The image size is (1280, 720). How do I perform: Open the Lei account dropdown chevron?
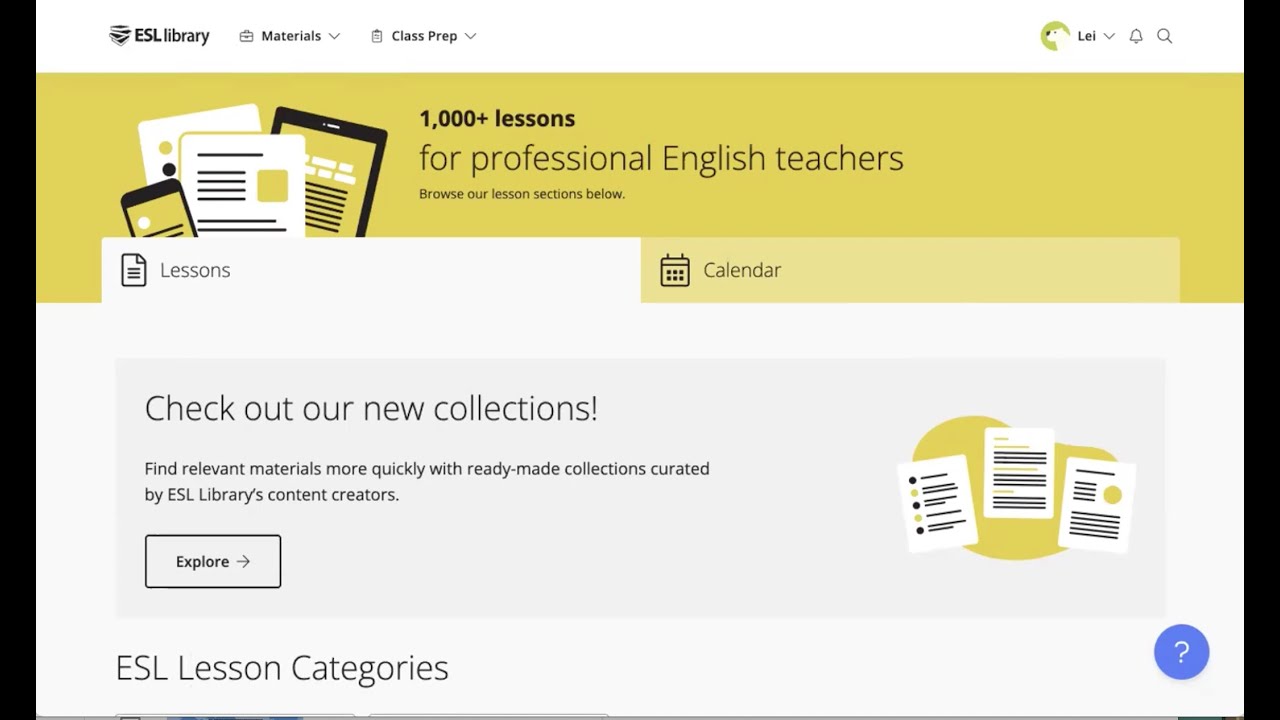coord(1109,36)
